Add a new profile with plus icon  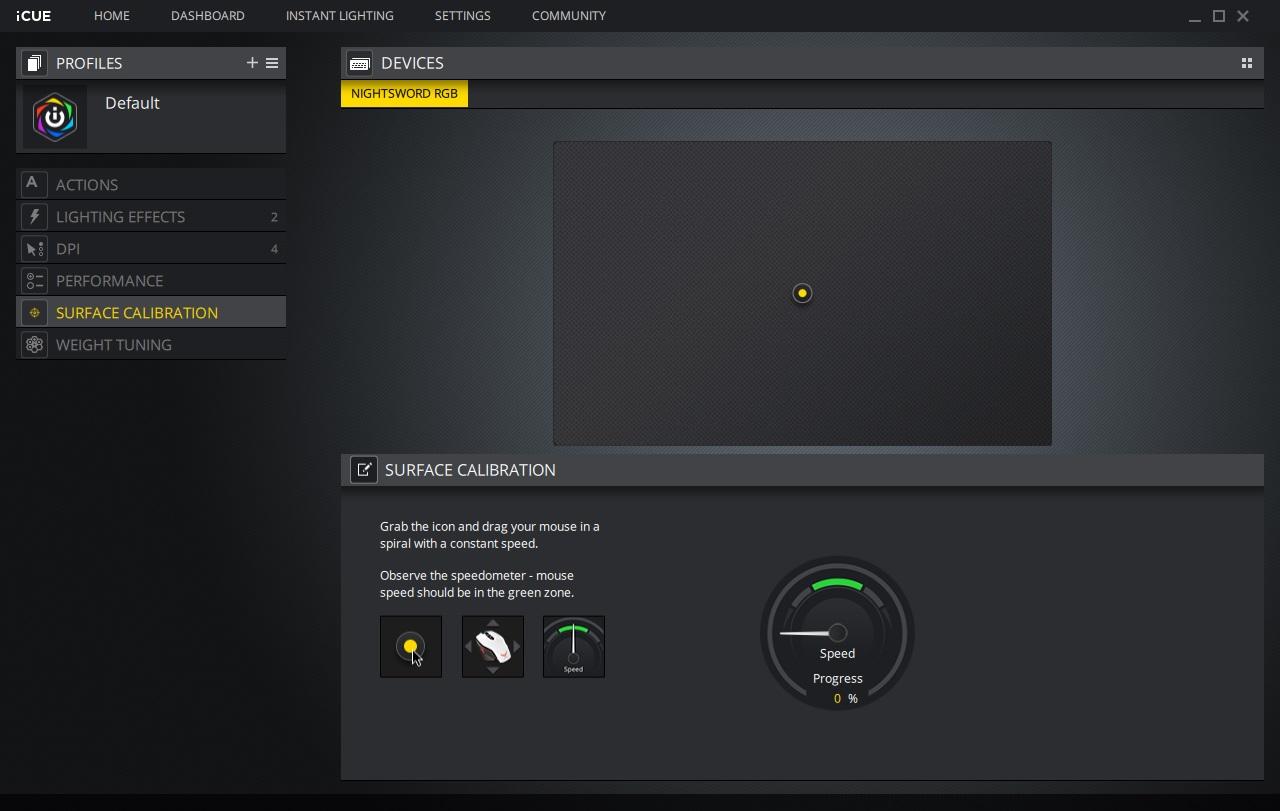[x=252, y=63]
